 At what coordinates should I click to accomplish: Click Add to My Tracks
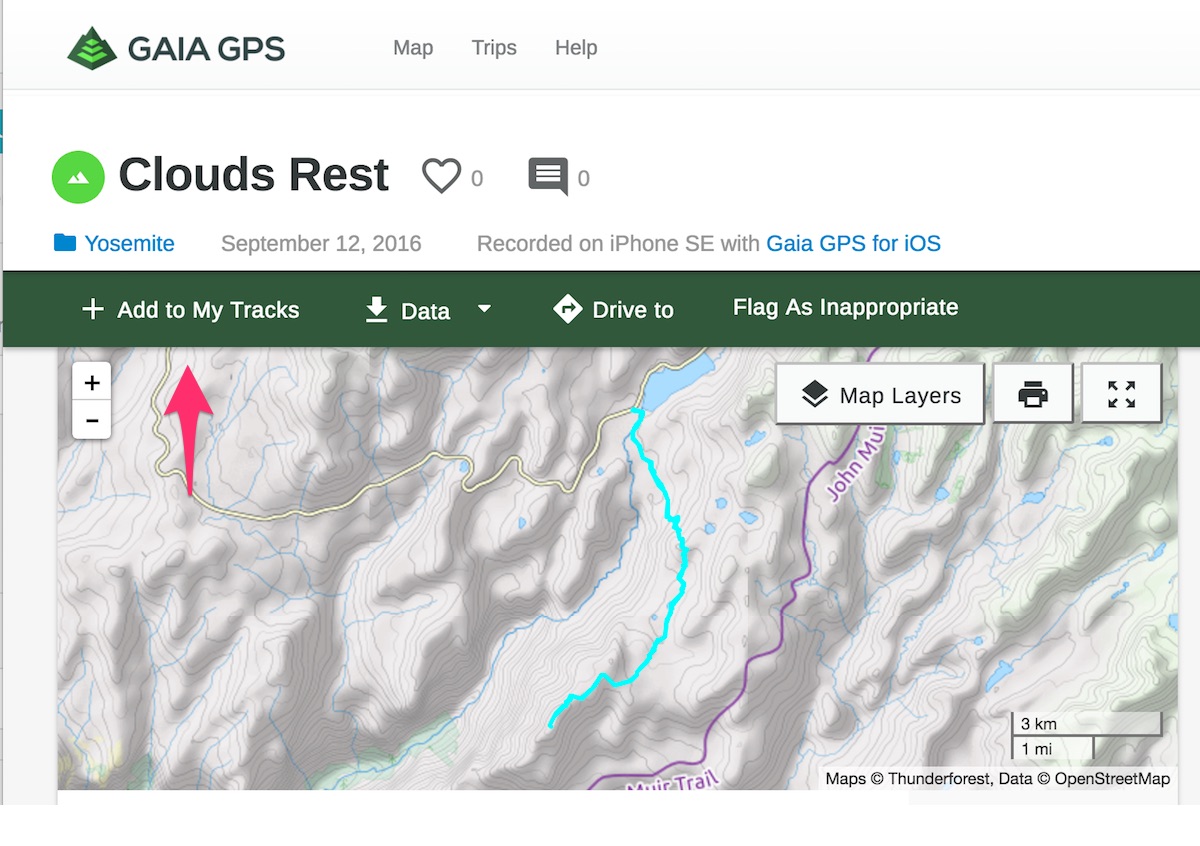point(190,310)
